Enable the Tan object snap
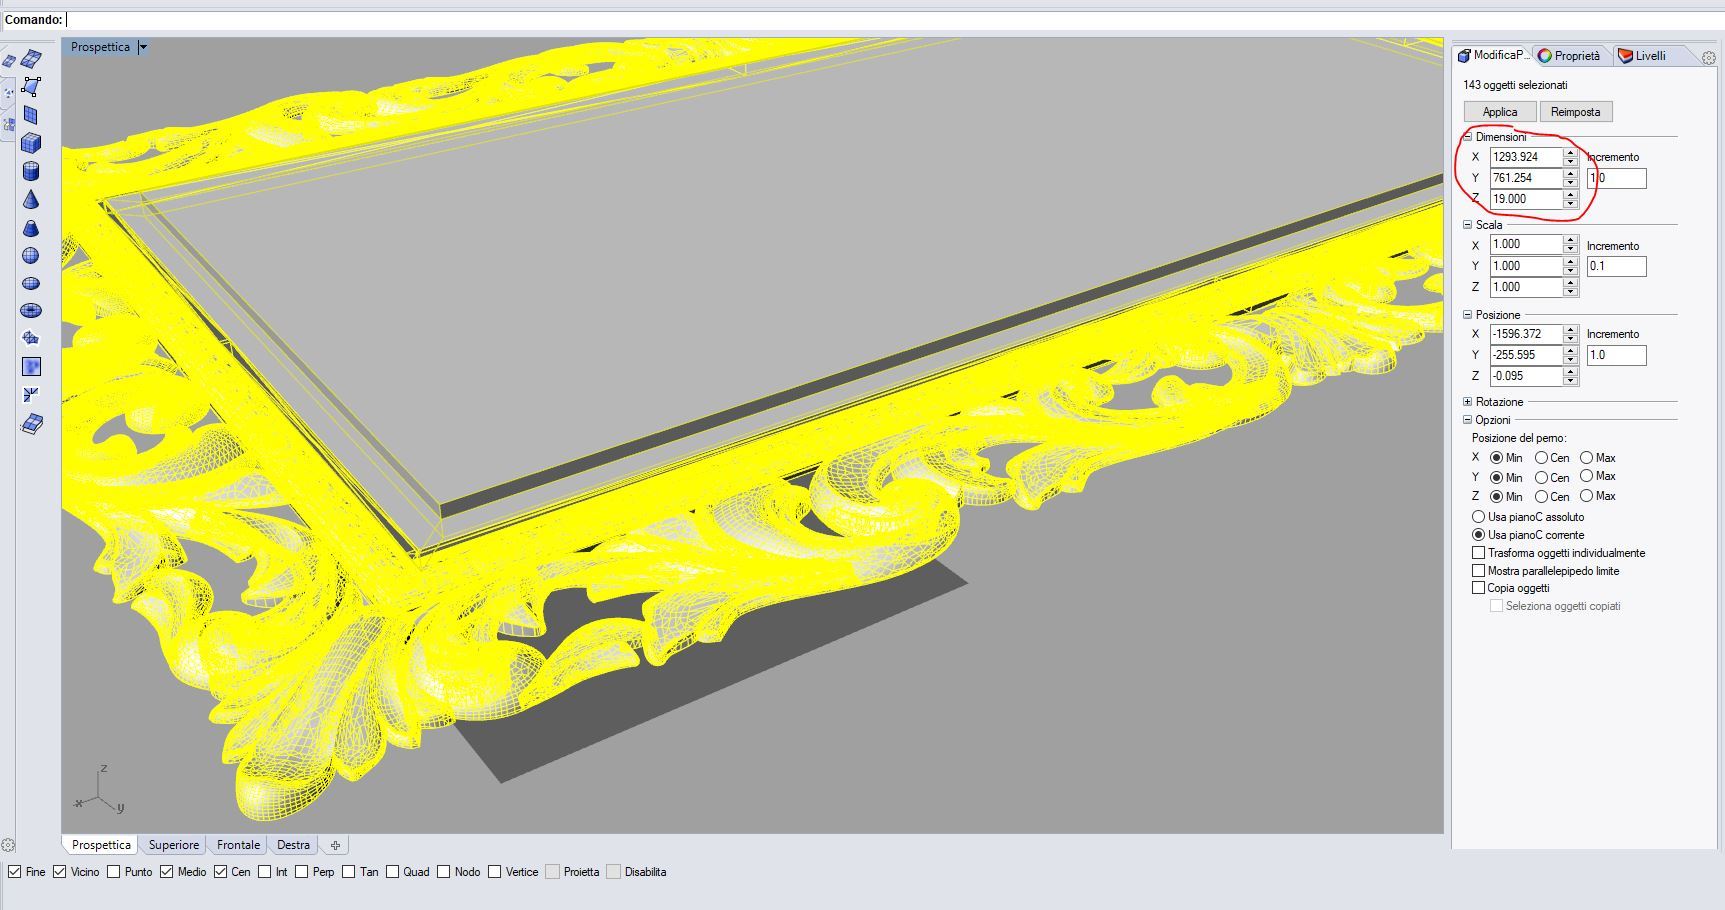Screen dimensions: 1725x910 pos(349,872)
